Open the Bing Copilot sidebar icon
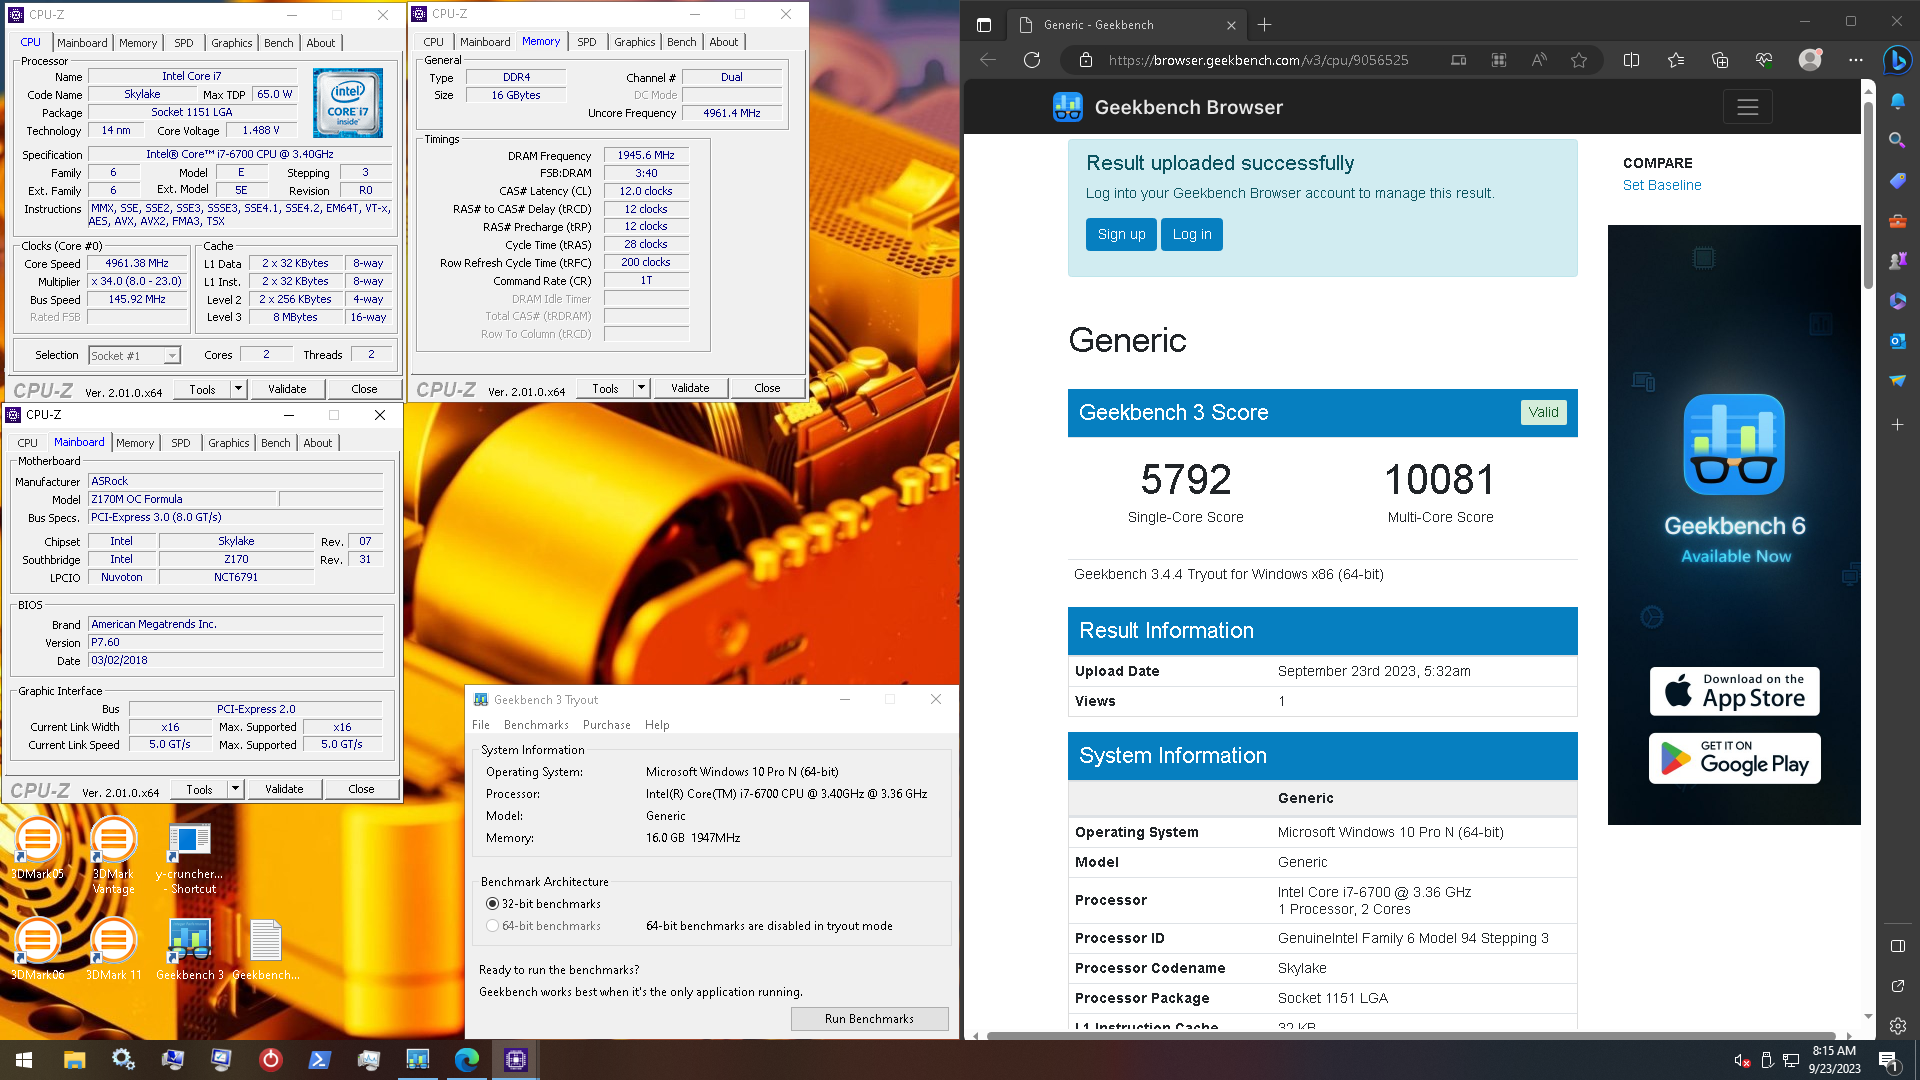 pos(1897,60)
